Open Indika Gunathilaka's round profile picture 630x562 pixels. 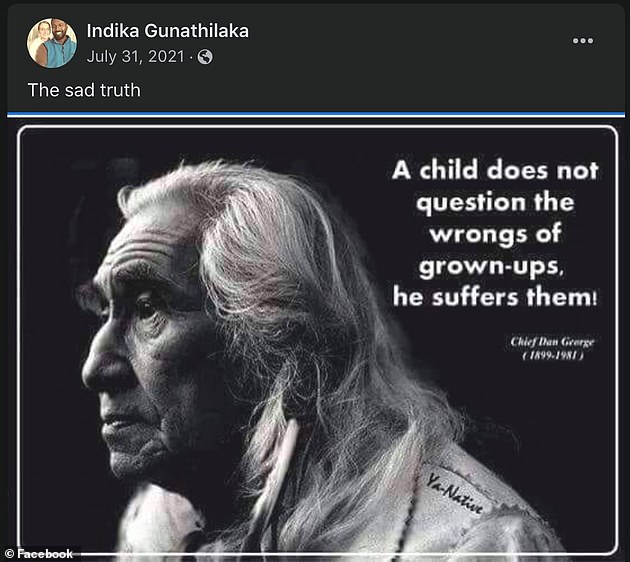[52, 43]
